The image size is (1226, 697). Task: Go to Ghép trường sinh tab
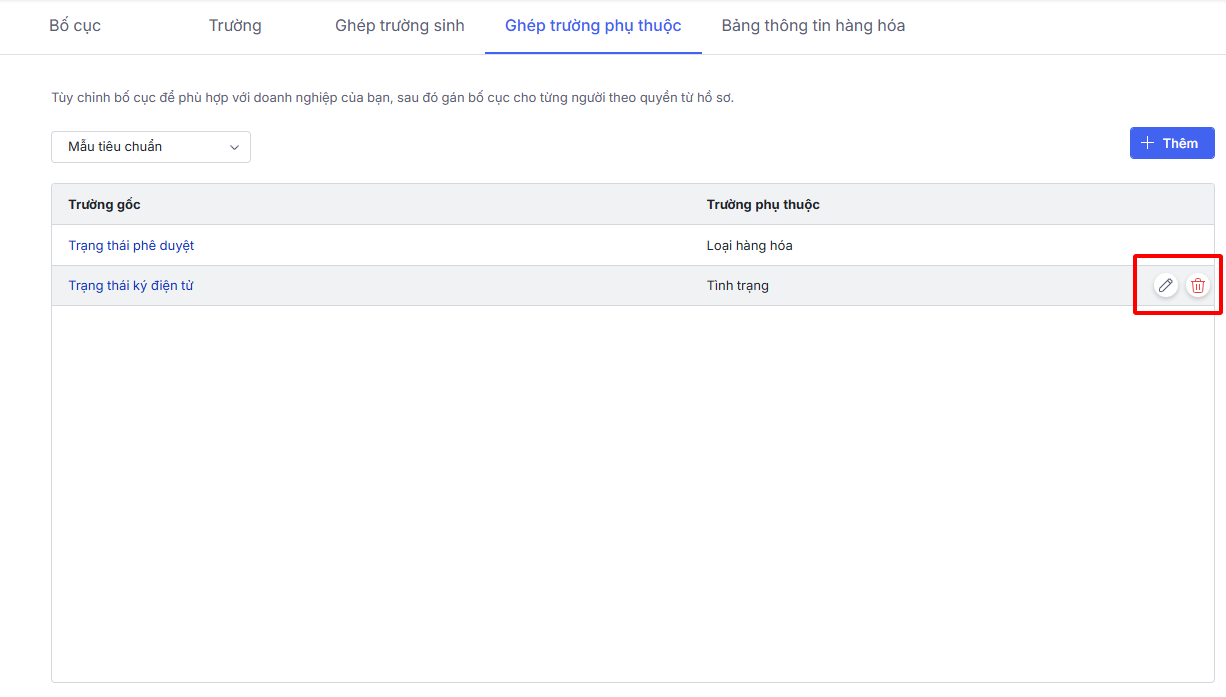click(400, 26)
